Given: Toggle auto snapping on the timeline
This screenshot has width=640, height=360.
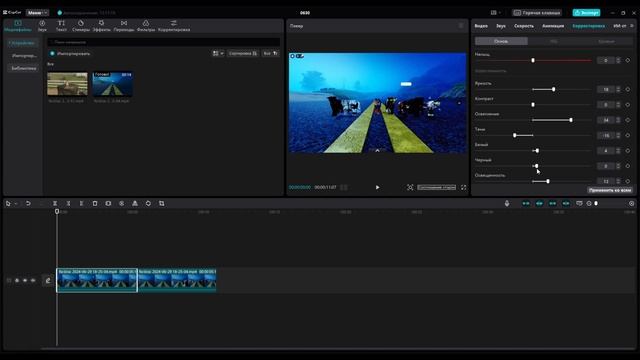Looking at the screenshot, I should tap(539, 203).
